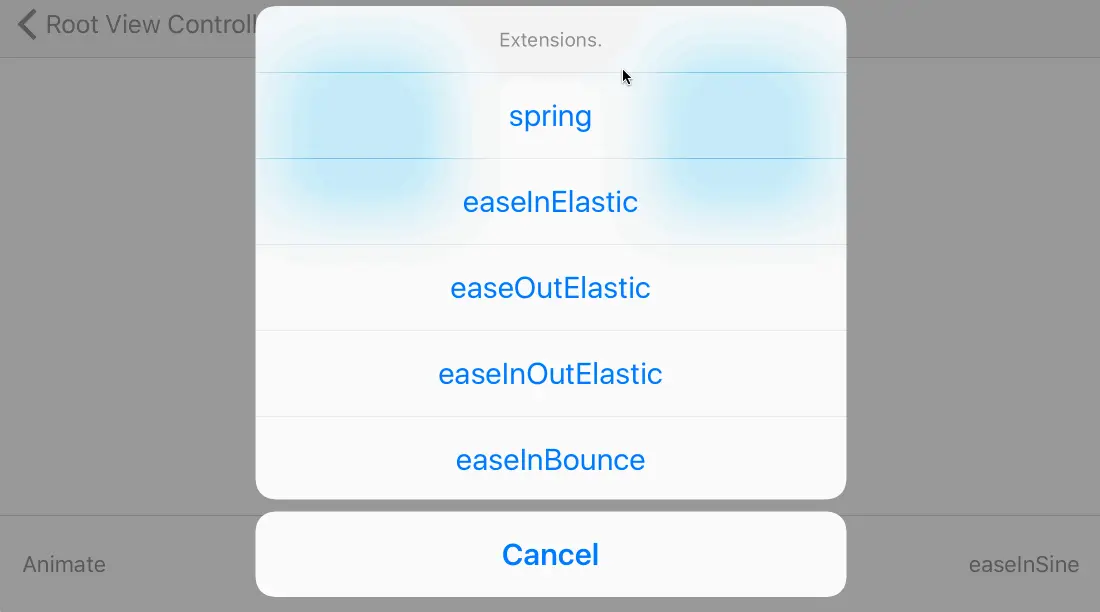Tap easeInBounce, the last list entry
Screen dimensions: 1100x612
[x=550, y=460]
